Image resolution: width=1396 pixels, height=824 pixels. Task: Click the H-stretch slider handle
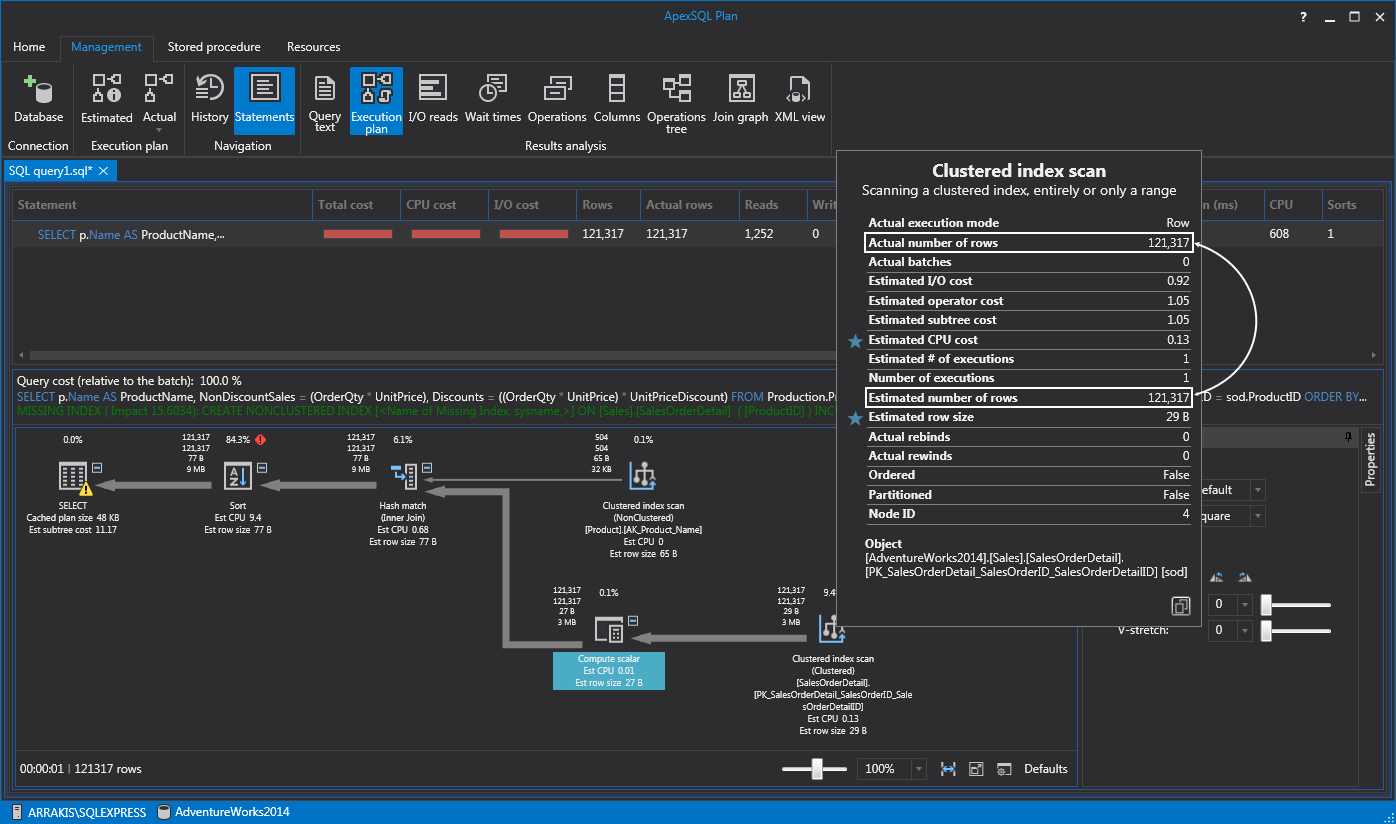pyautogui.click(x=1266, y=605)
